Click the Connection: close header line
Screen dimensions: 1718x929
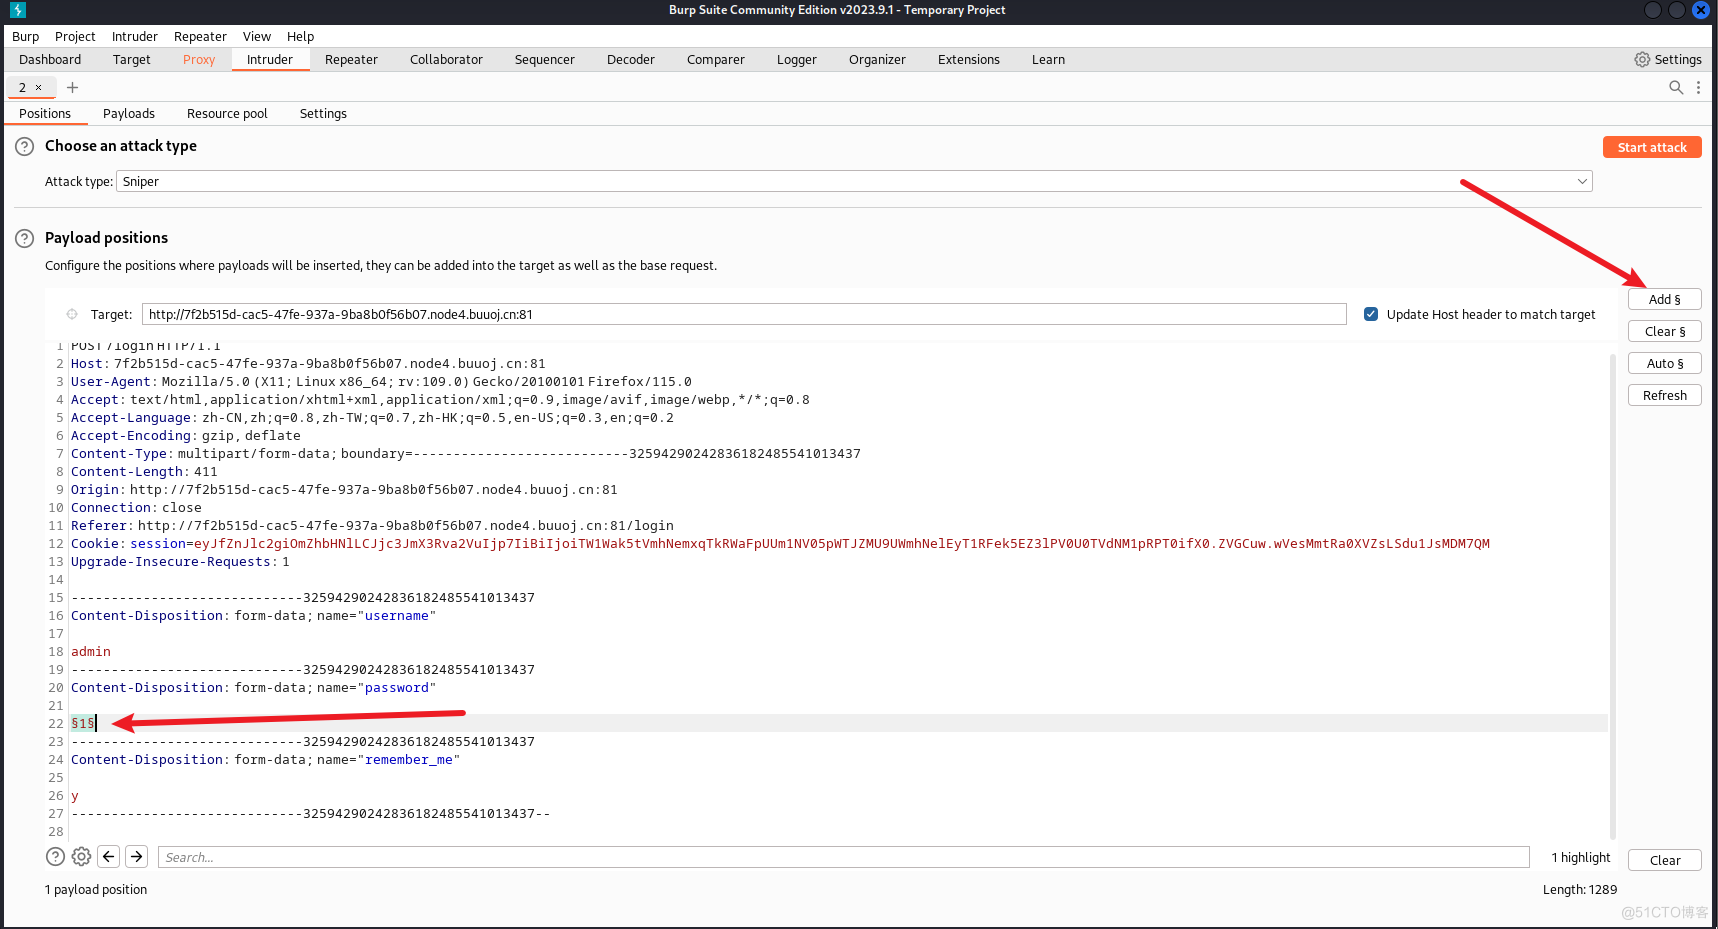point(136,508)
